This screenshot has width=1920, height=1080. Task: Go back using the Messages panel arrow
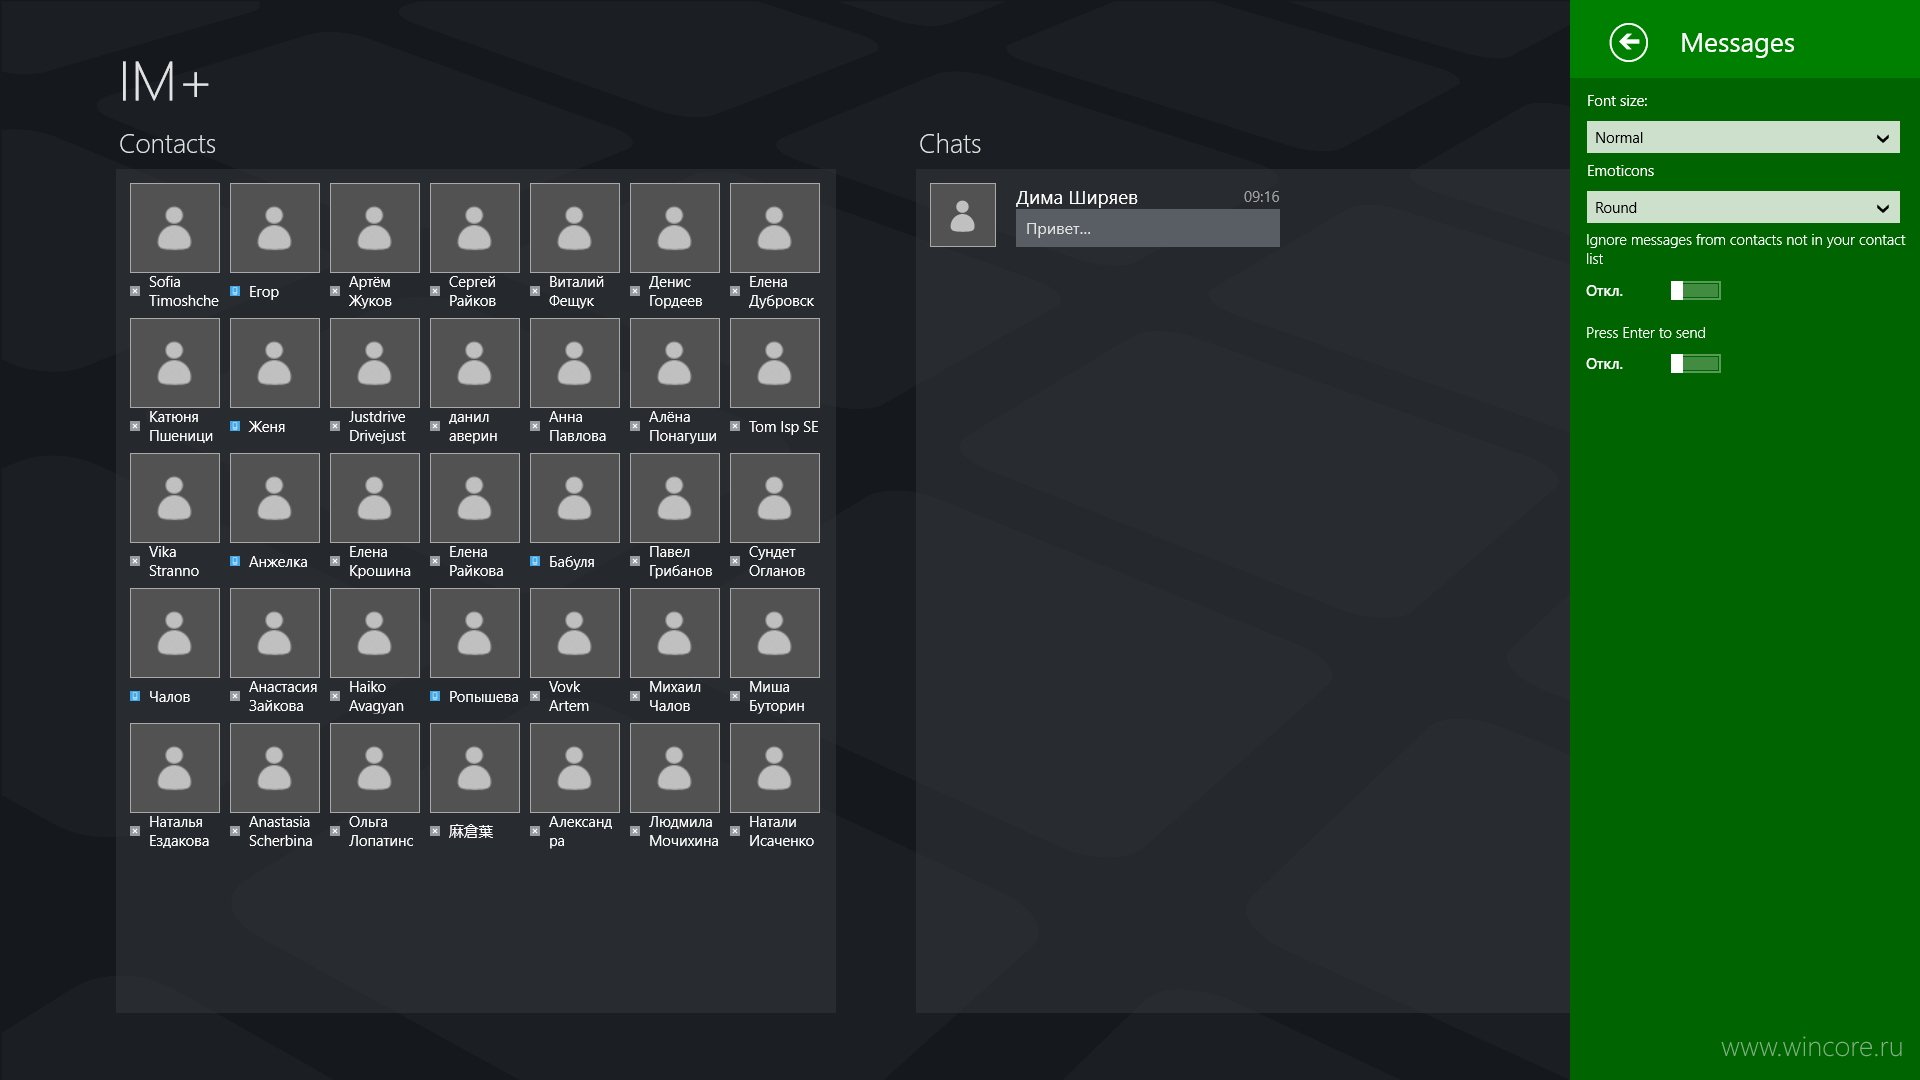click(1628, 42)
